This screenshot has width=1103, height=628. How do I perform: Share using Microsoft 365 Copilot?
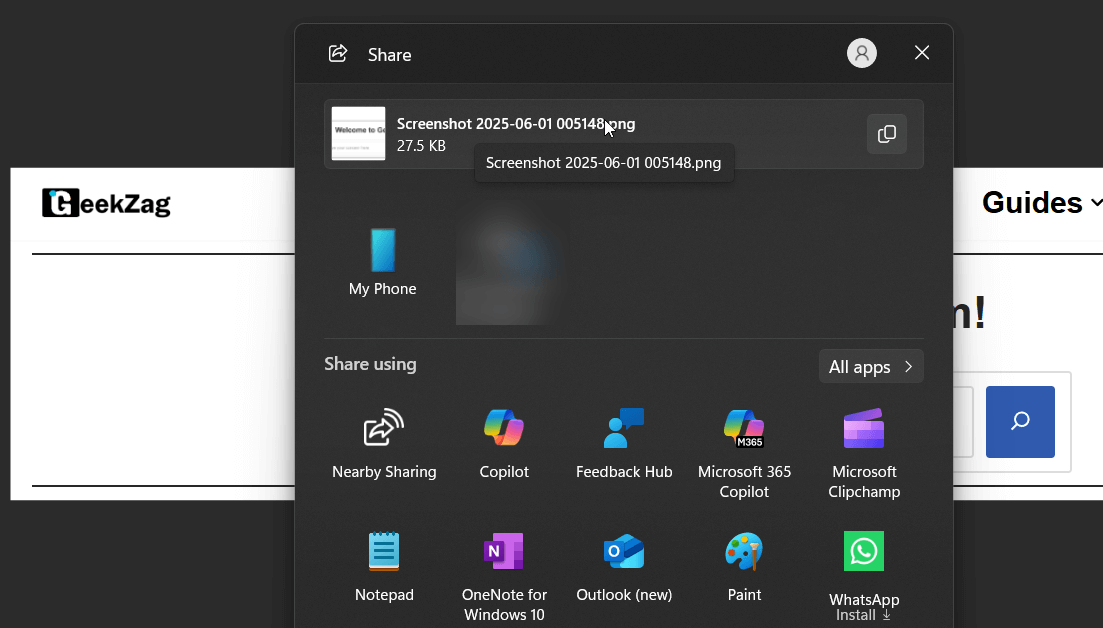[744, 454]
